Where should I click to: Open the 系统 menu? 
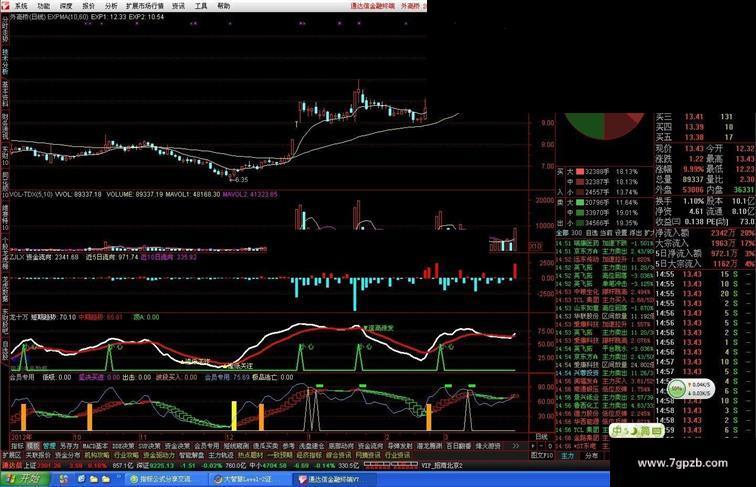tap(21, 6)
